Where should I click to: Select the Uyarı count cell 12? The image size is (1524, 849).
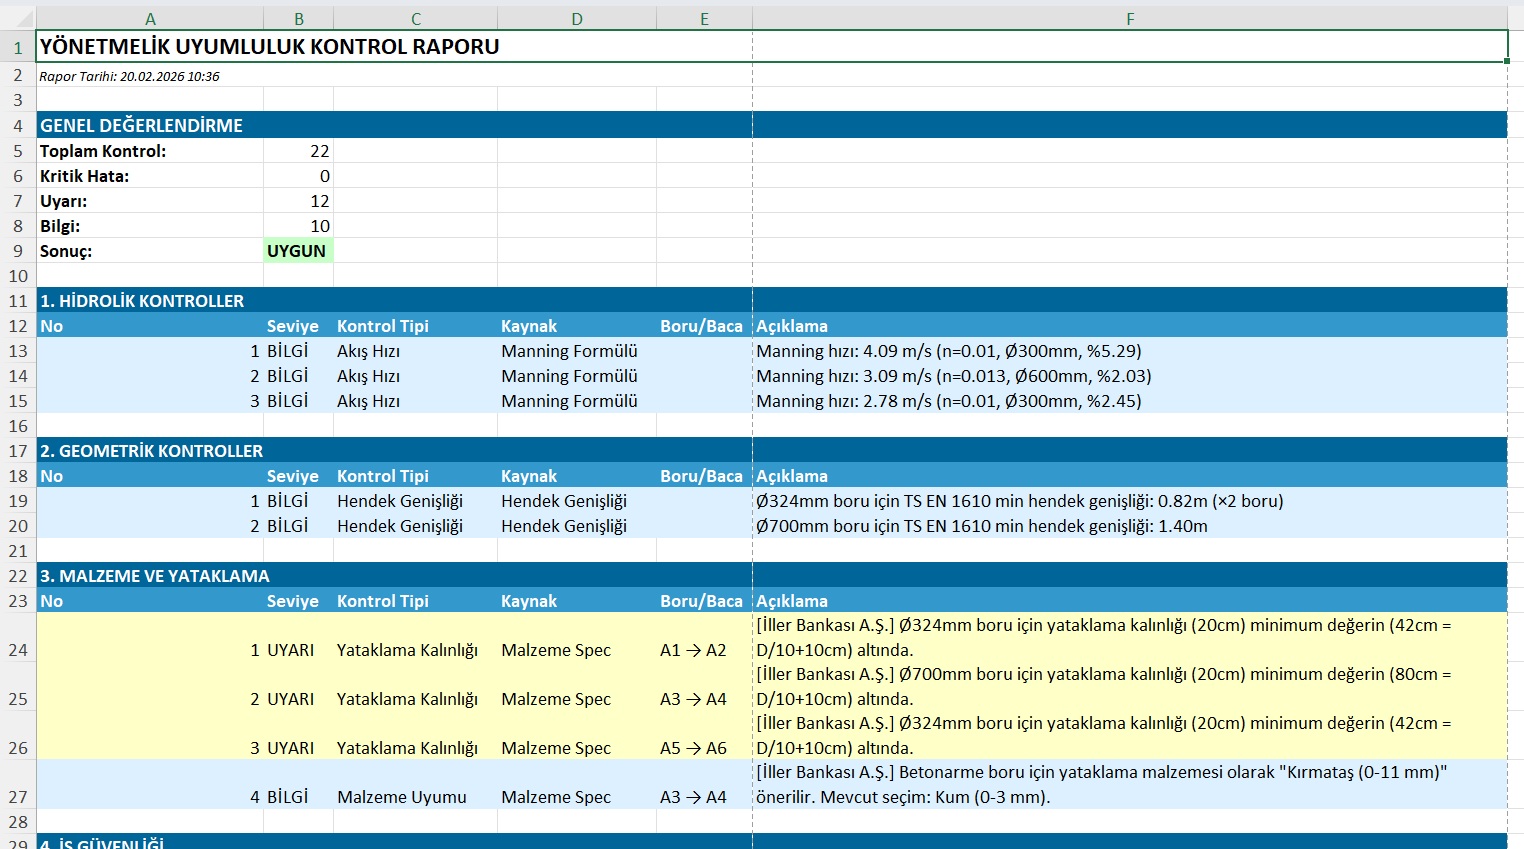click(299, 201)
